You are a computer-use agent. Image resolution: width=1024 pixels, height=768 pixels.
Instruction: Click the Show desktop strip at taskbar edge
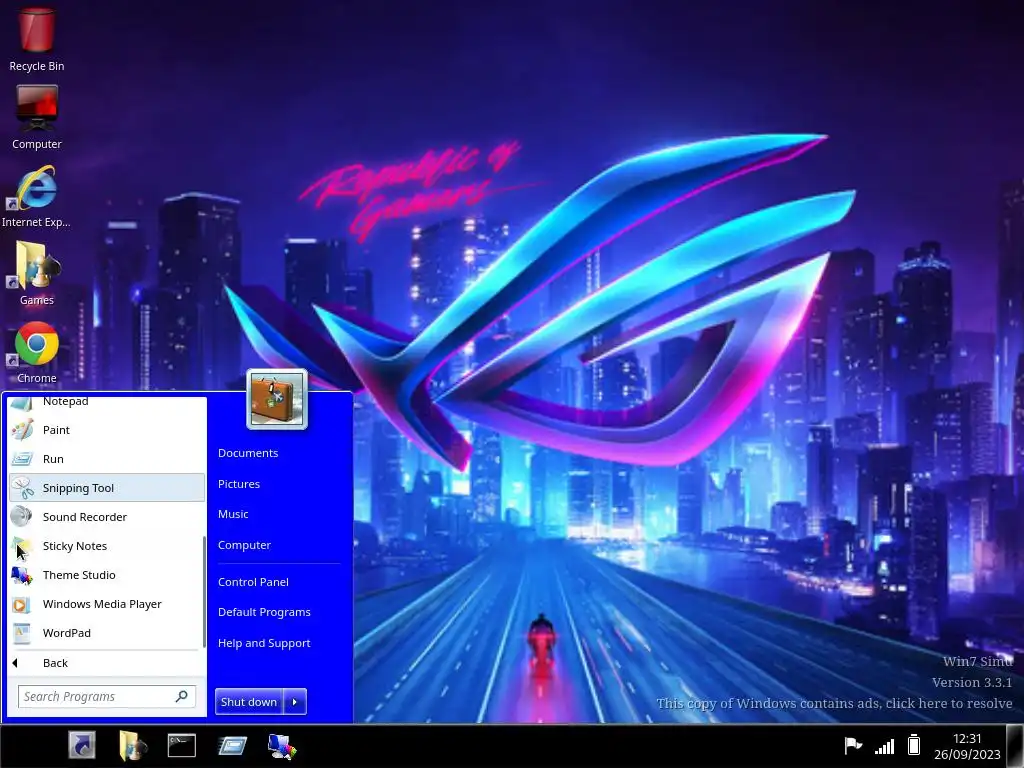tap(1015, 746)
